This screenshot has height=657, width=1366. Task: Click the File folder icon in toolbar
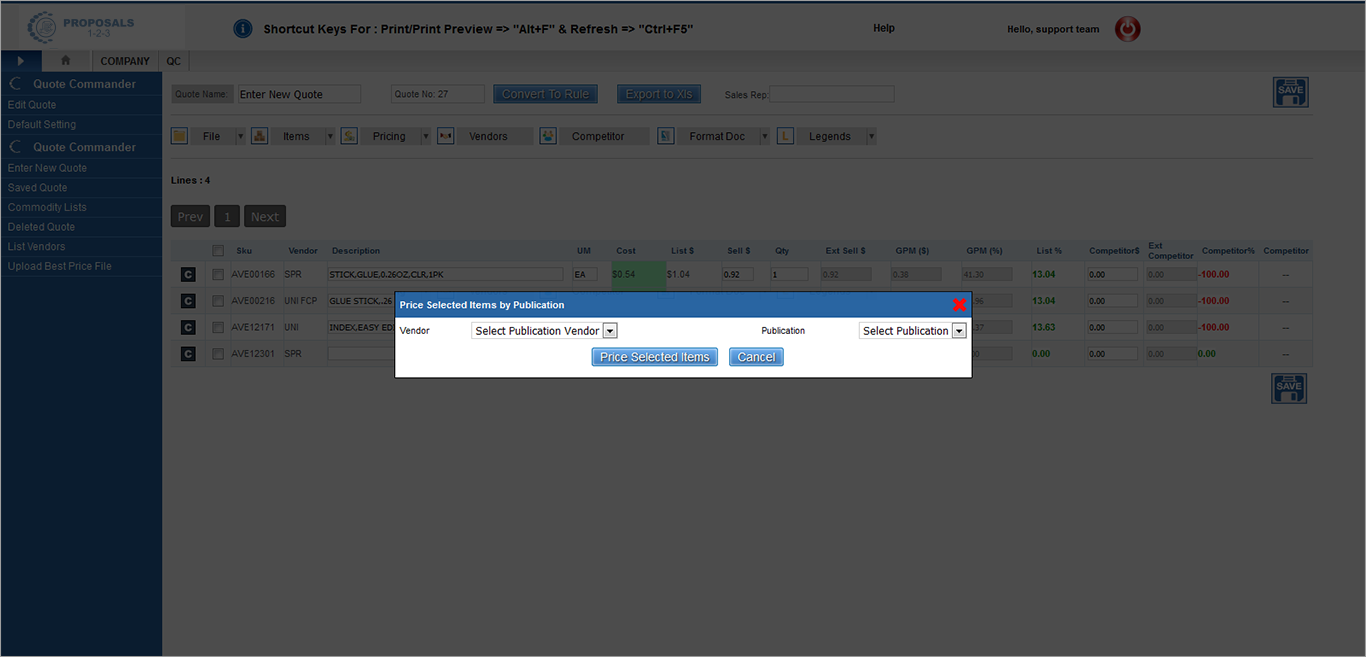point(180,136)
